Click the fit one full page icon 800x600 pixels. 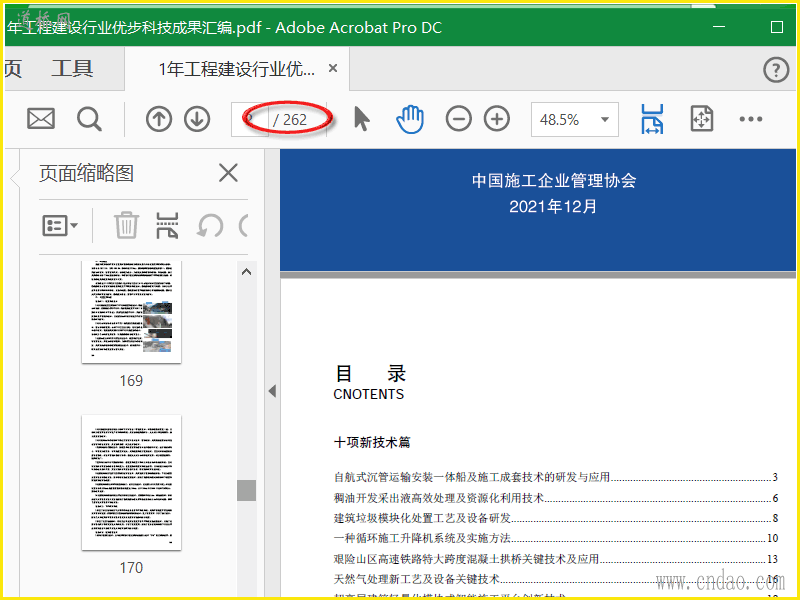[702, 119]
